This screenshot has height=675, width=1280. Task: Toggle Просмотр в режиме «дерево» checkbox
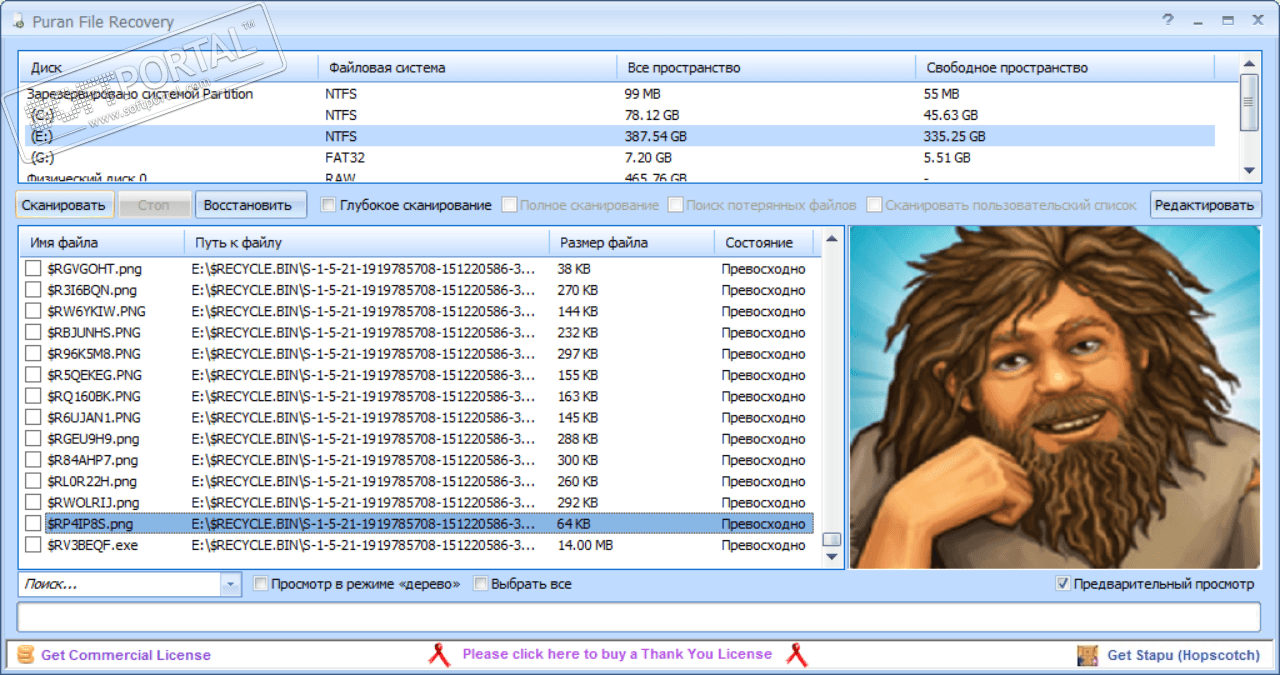tap(260, 584)
